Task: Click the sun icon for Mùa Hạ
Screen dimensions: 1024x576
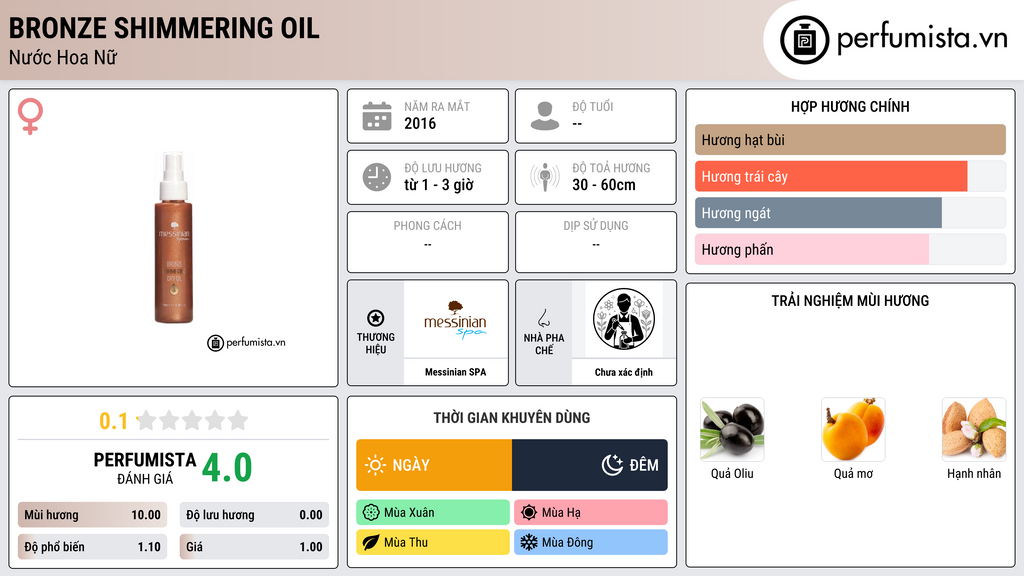Action: 529,513
